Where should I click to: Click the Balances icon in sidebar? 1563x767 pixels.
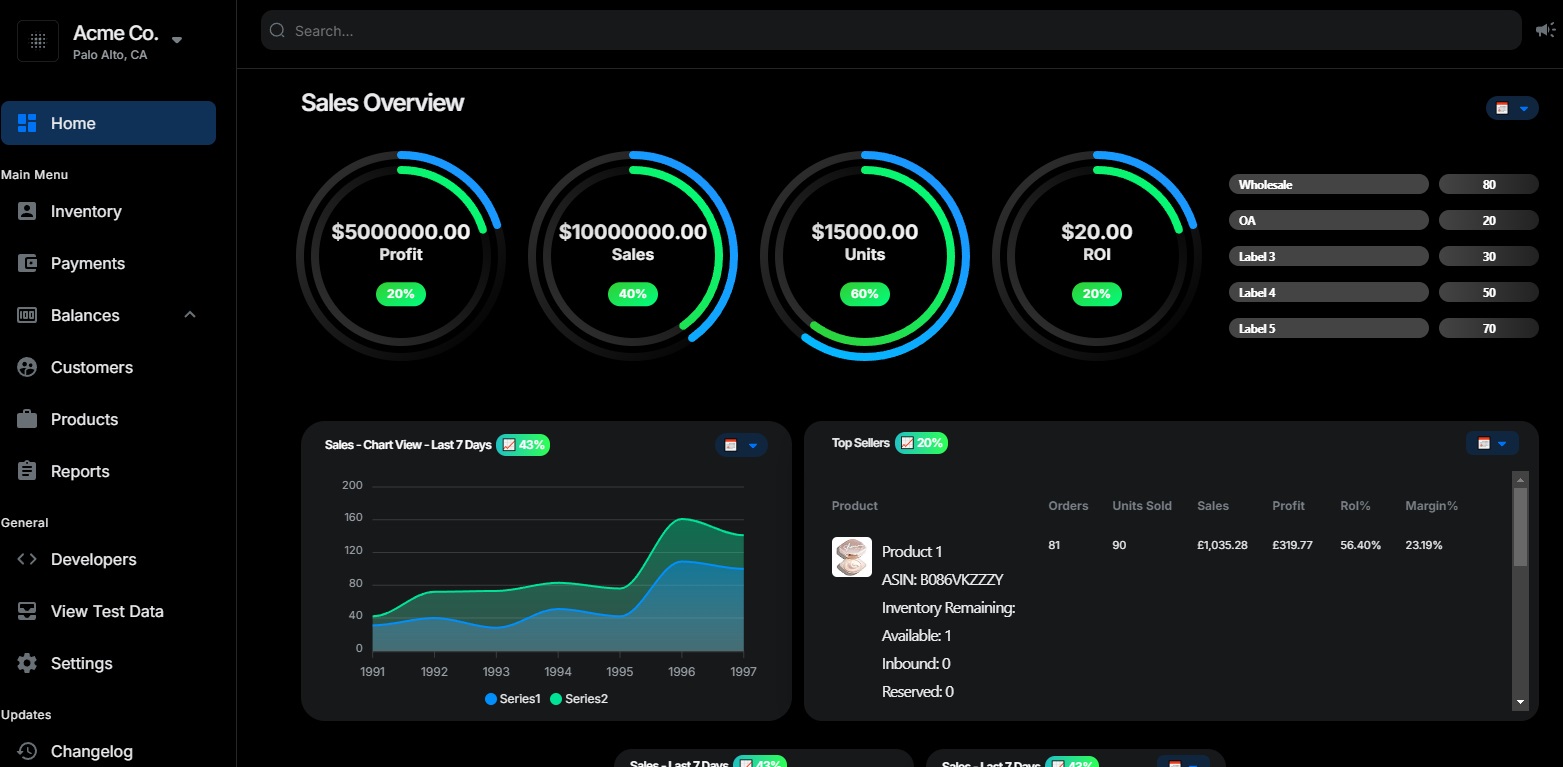pyautogui.click(x=27, y=315)
